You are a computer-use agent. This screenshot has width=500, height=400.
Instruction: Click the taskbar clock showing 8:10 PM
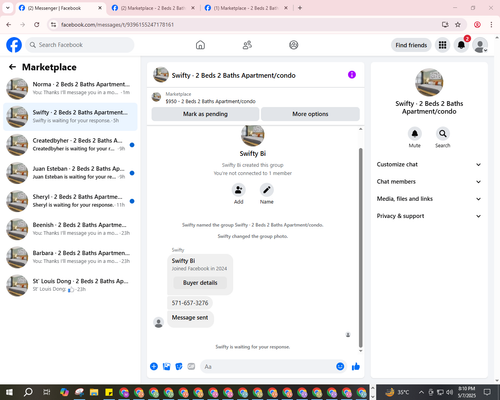pyautogui.click(x=466, y=392)
